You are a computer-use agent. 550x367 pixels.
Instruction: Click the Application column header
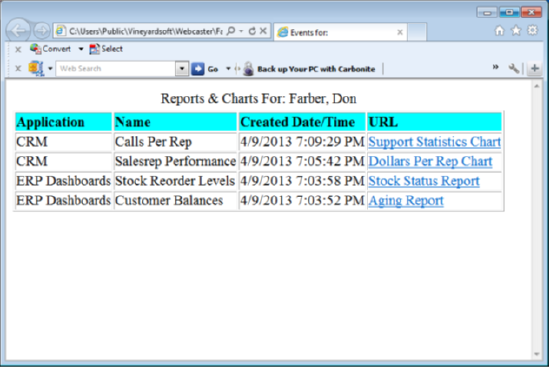[63, 122]
